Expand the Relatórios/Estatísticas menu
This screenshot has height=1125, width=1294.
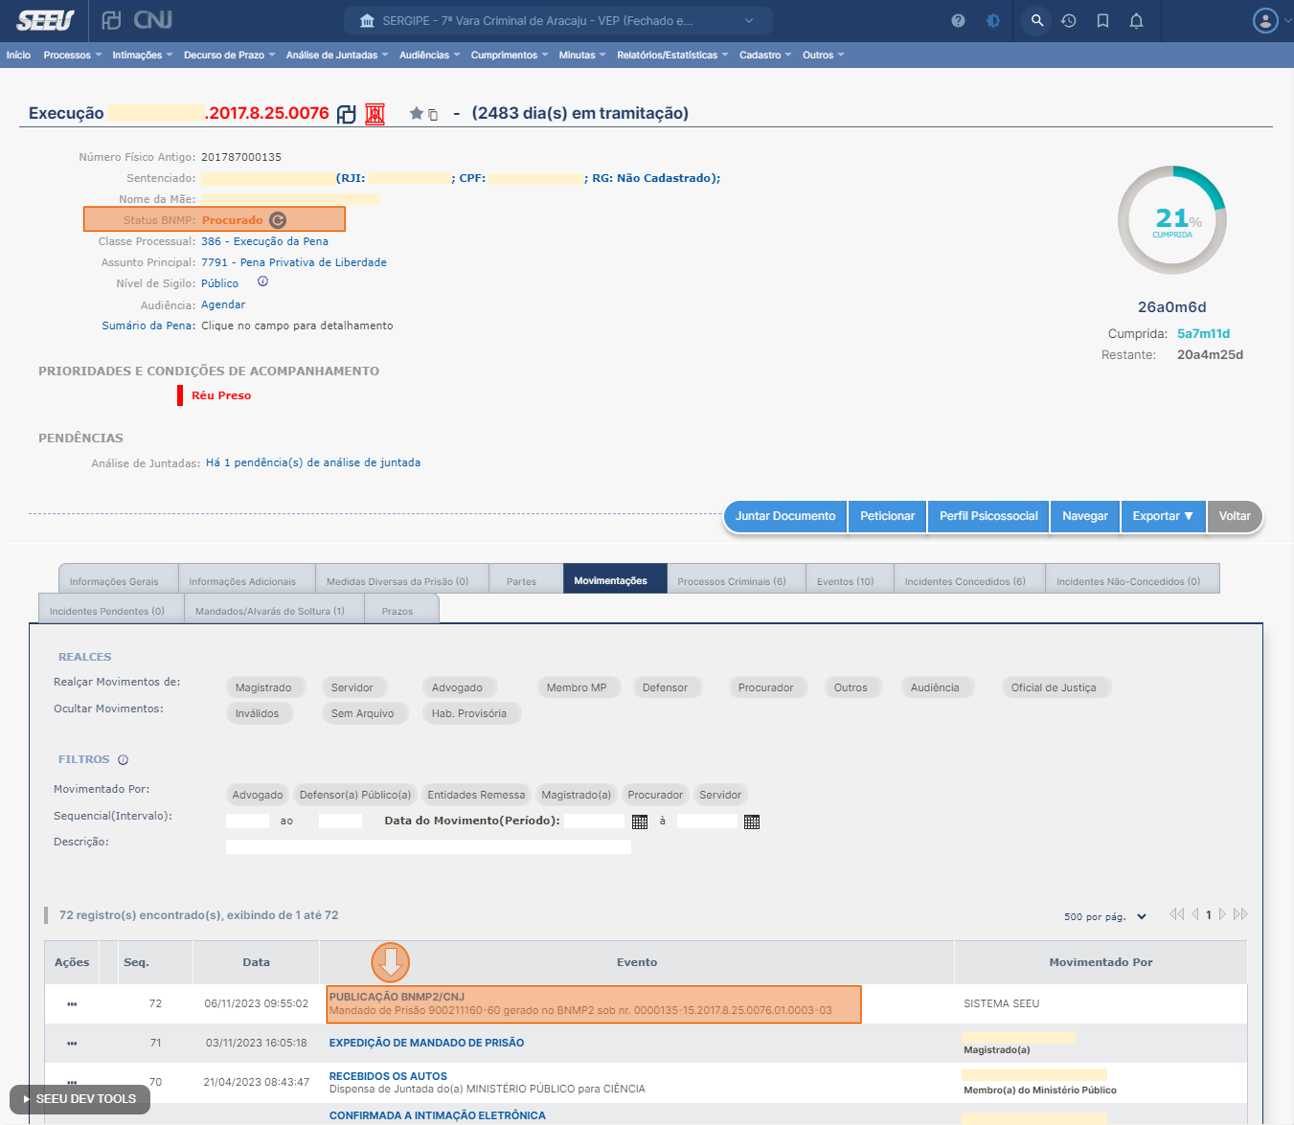672,55
